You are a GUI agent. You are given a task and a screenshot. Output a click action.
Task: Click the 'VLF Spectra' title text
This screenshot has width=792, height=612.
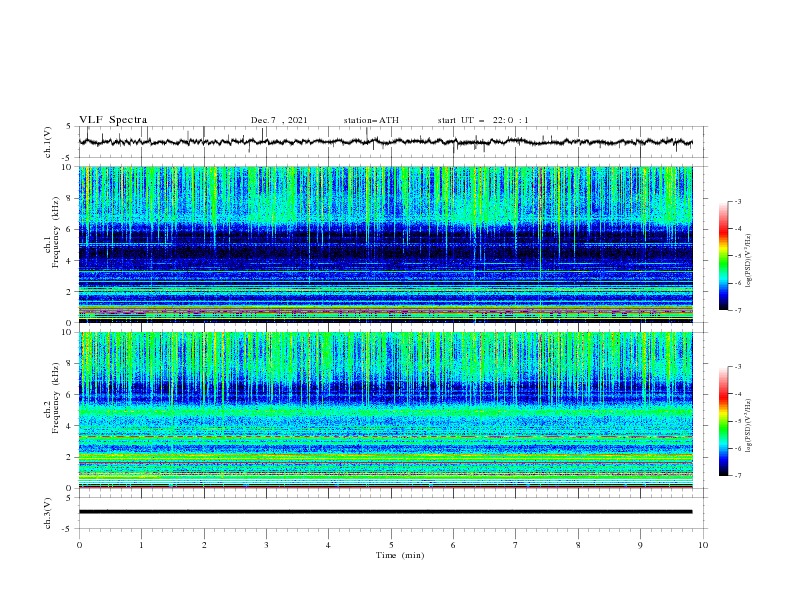click(x=113, y=120)
